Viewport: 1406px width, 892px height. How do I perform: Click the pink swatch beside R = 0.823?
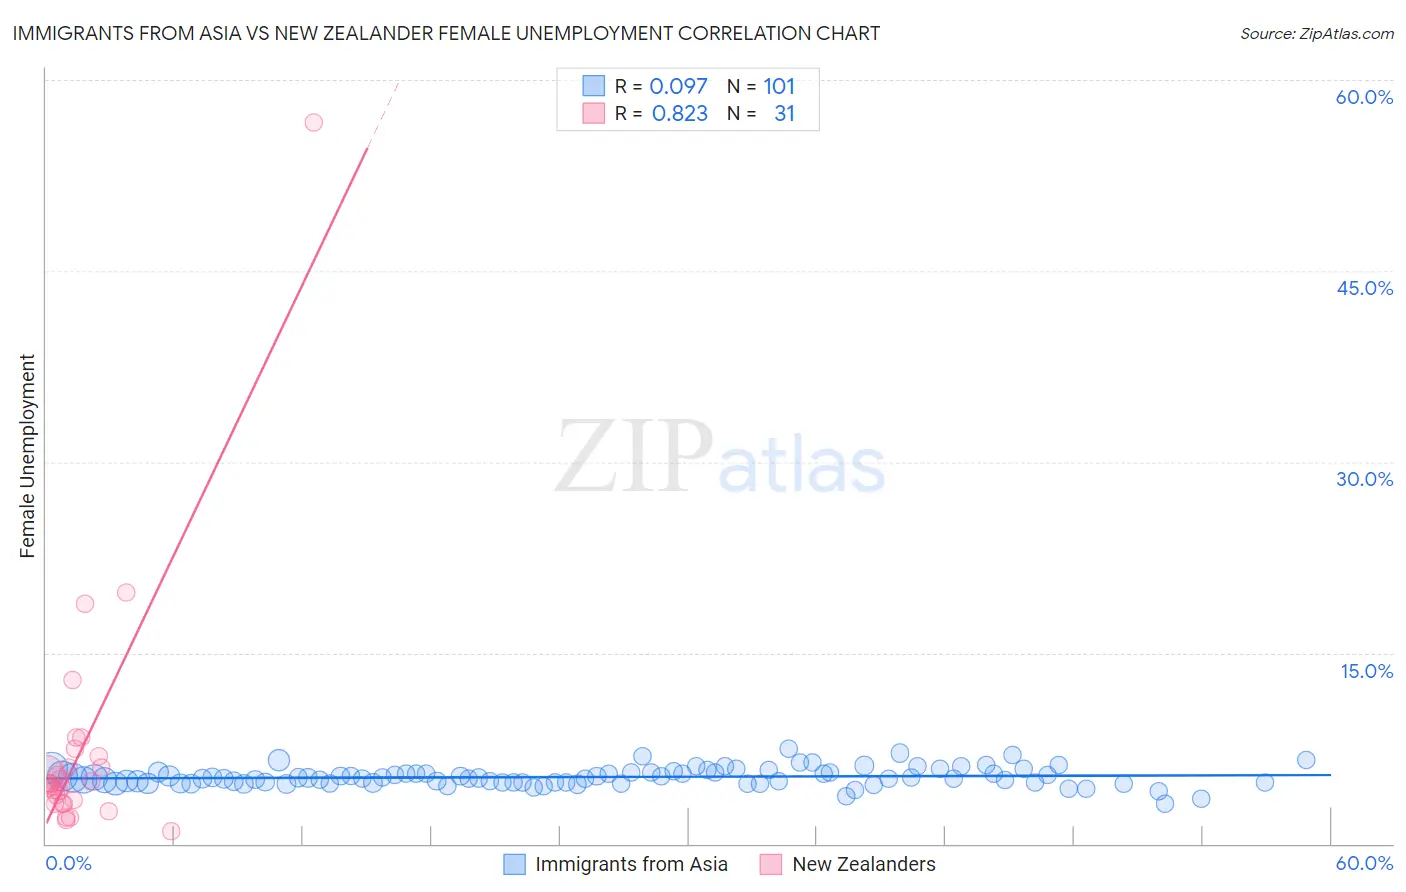(594, 113)
